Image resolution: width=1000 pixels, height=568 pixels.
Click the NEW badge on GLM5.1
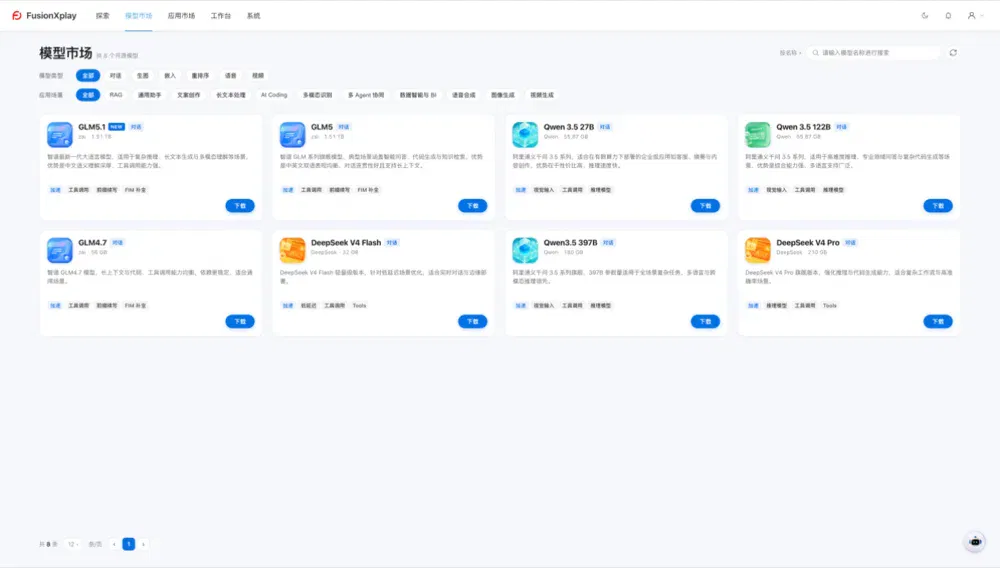click(x=117, y=127)
